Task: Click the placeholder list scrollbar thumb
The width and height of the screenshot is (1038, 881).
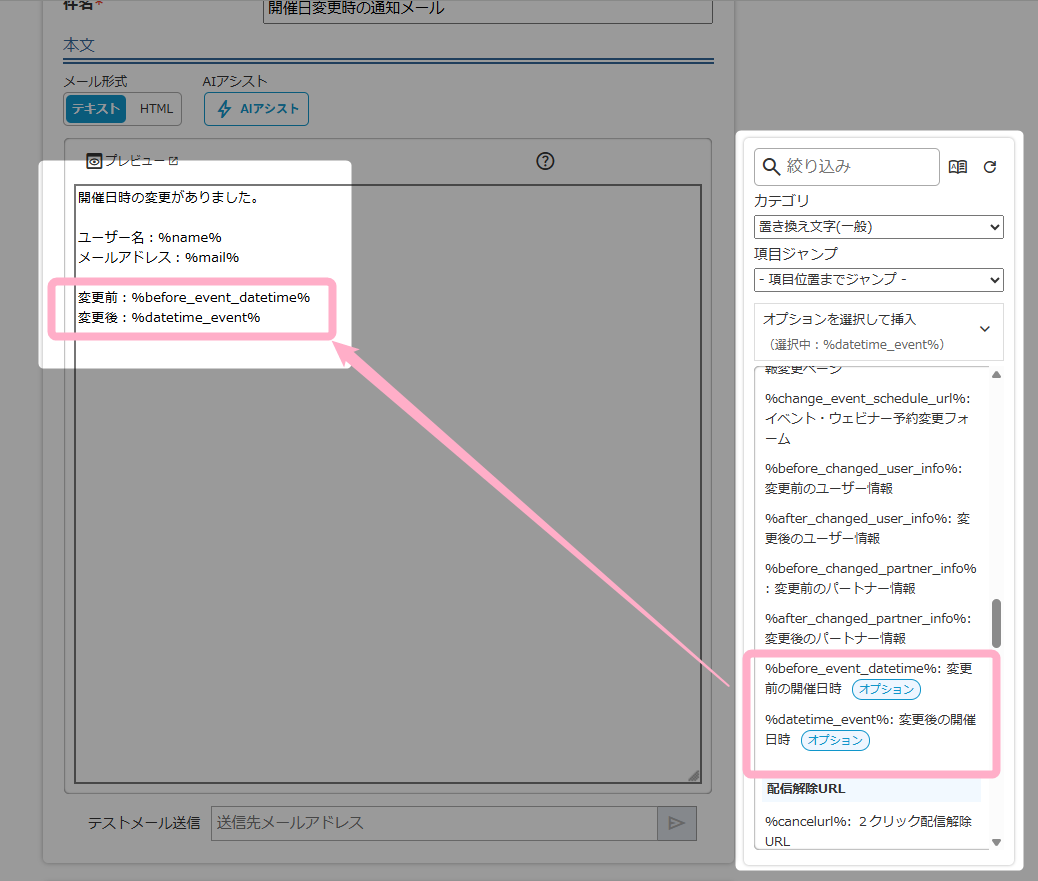Action: [x=996, y=623]
